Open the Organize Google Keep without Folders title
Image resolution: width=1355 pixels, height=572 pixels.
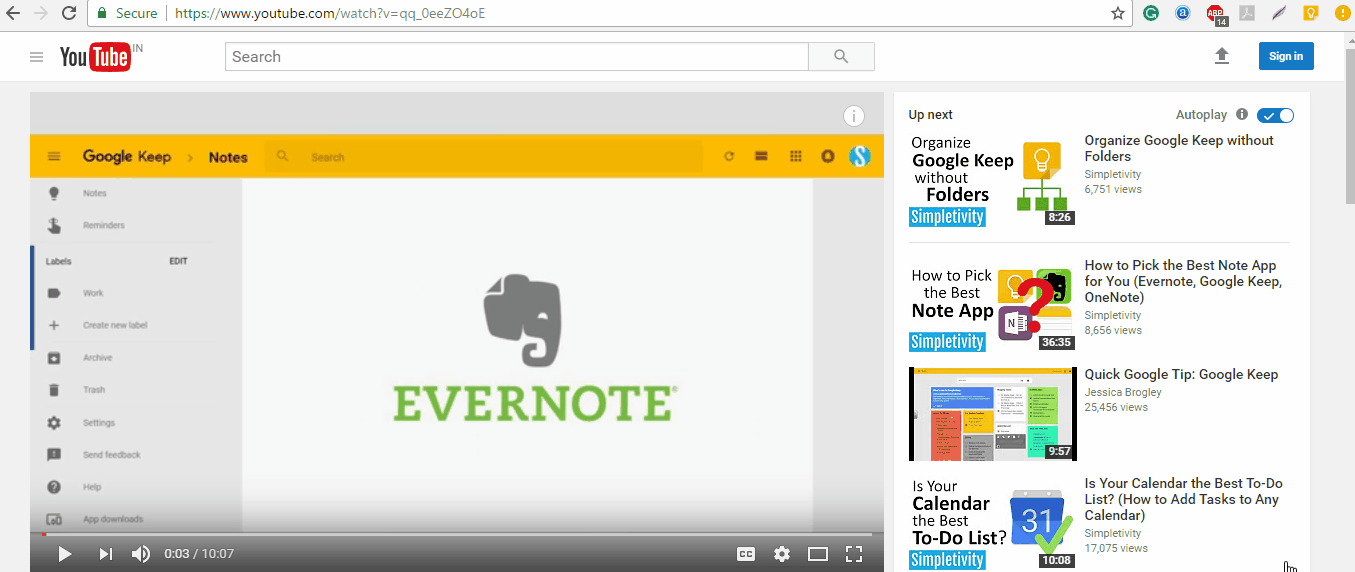[1179, 148]
